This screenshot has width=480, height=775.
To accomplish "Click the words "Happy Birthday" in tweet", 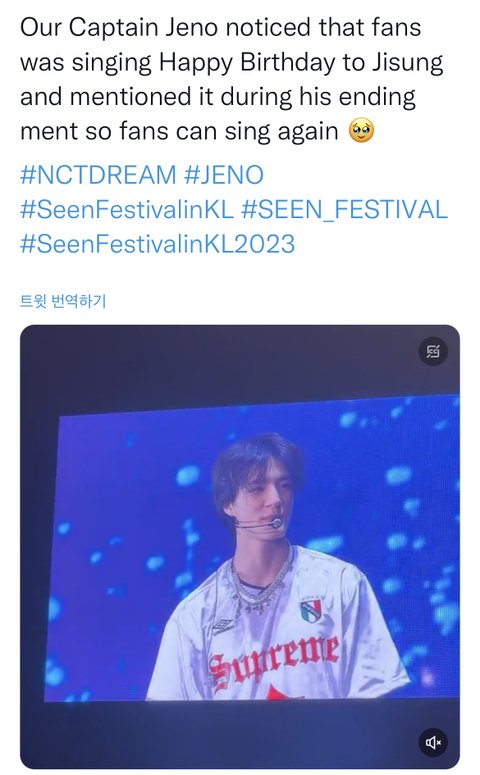I will [x=247, y=63].
